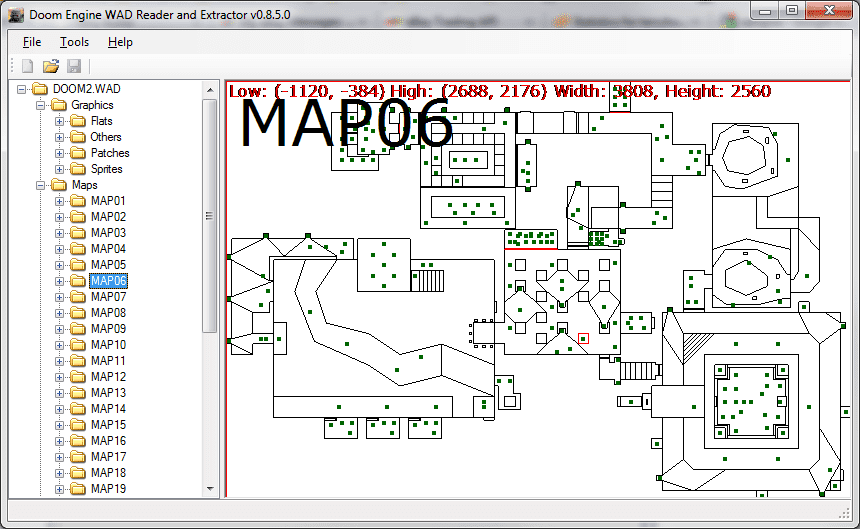Select MAP08 in the tree
The height and width of the screenshot is (529, 860).
click(109, 312)
